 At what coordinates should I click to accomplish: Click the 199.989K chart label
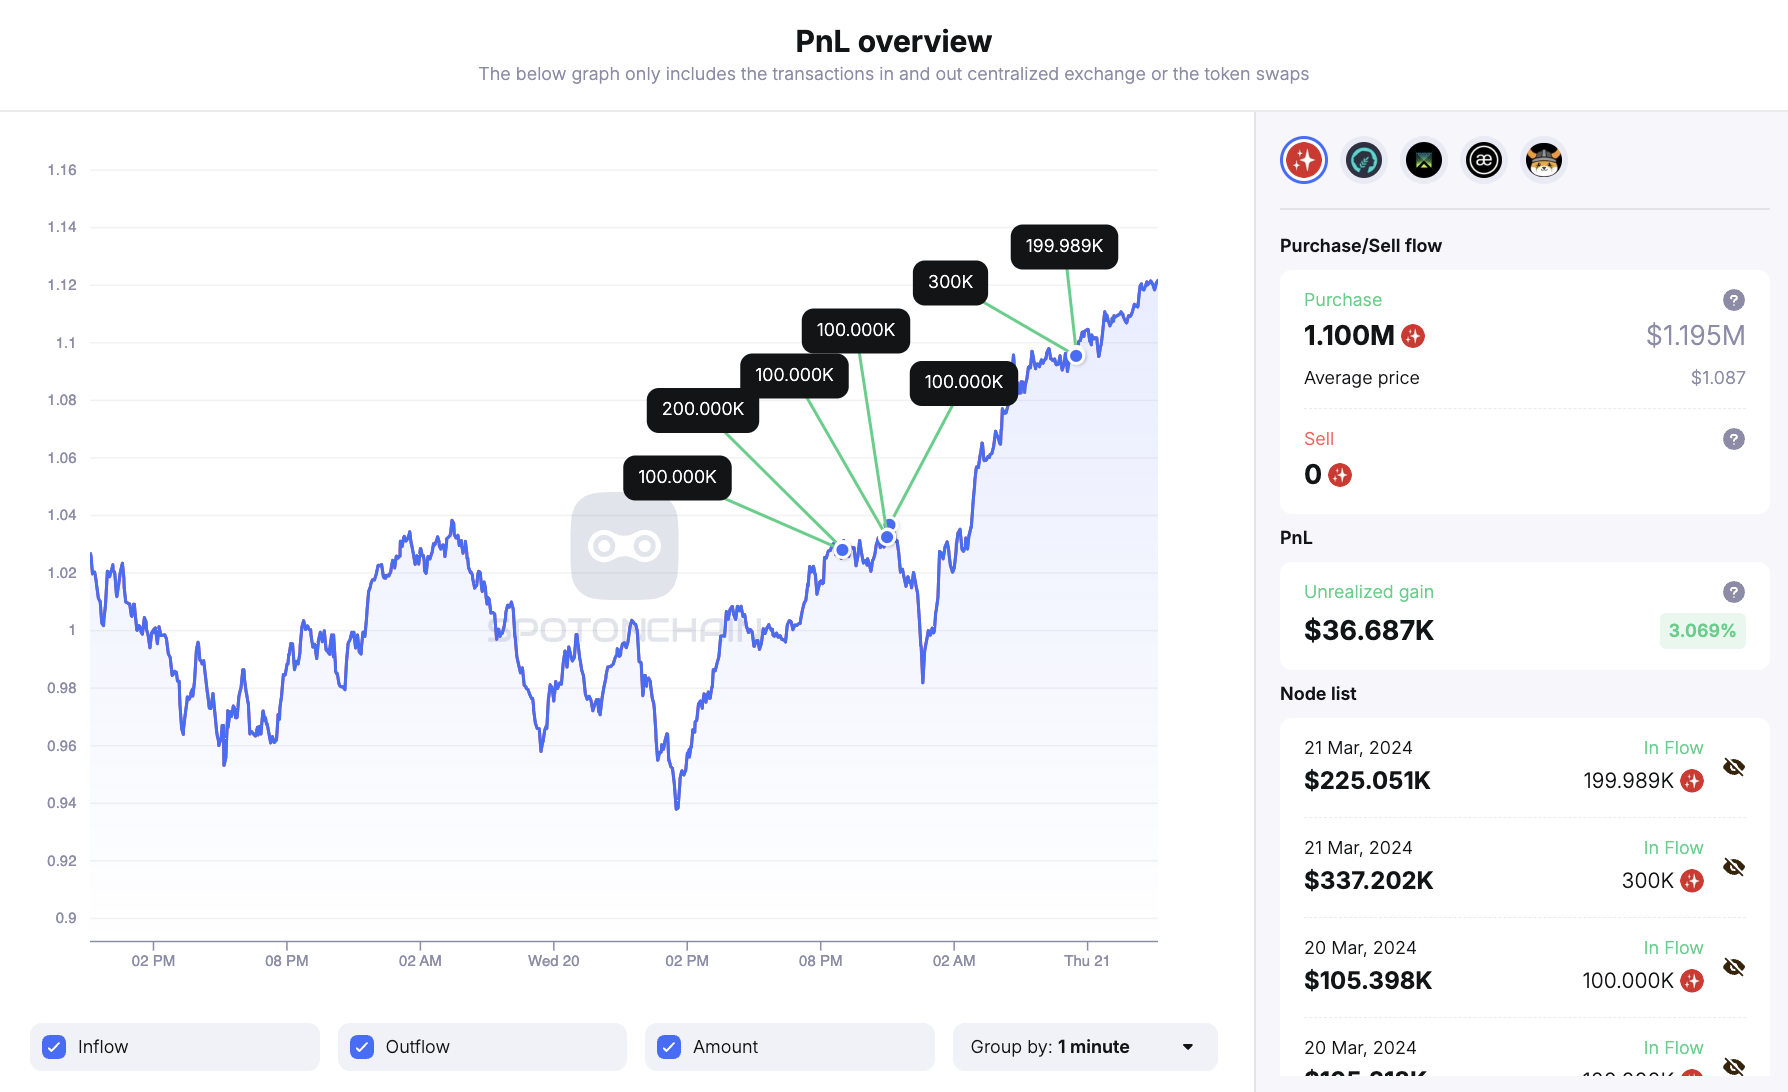click(1064, 246)
